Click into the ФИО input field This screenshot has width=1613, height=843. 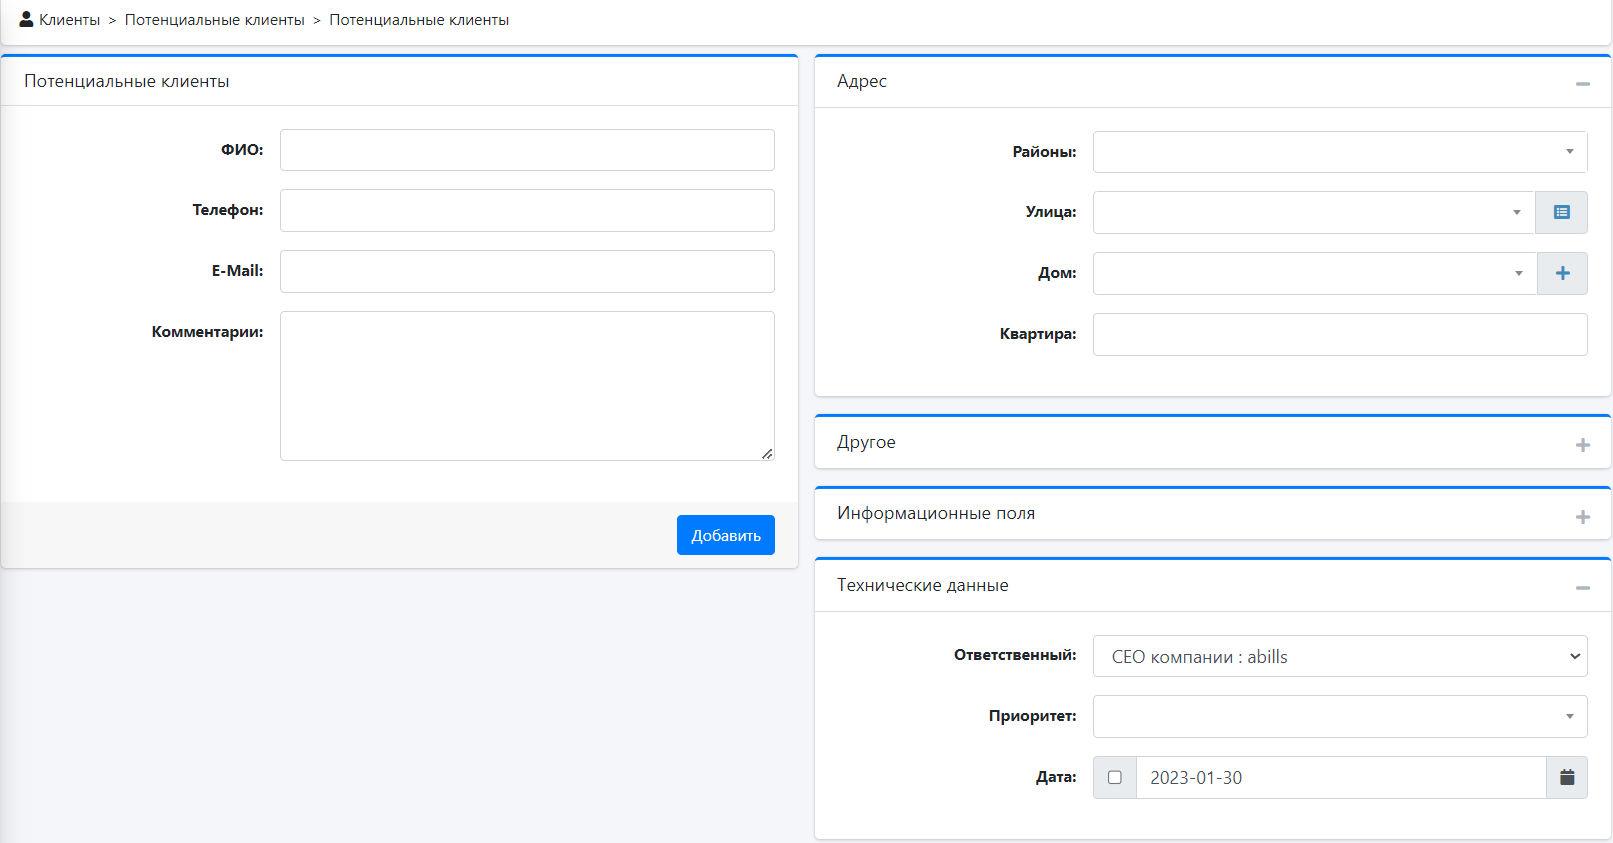click(x=527, y=150)
